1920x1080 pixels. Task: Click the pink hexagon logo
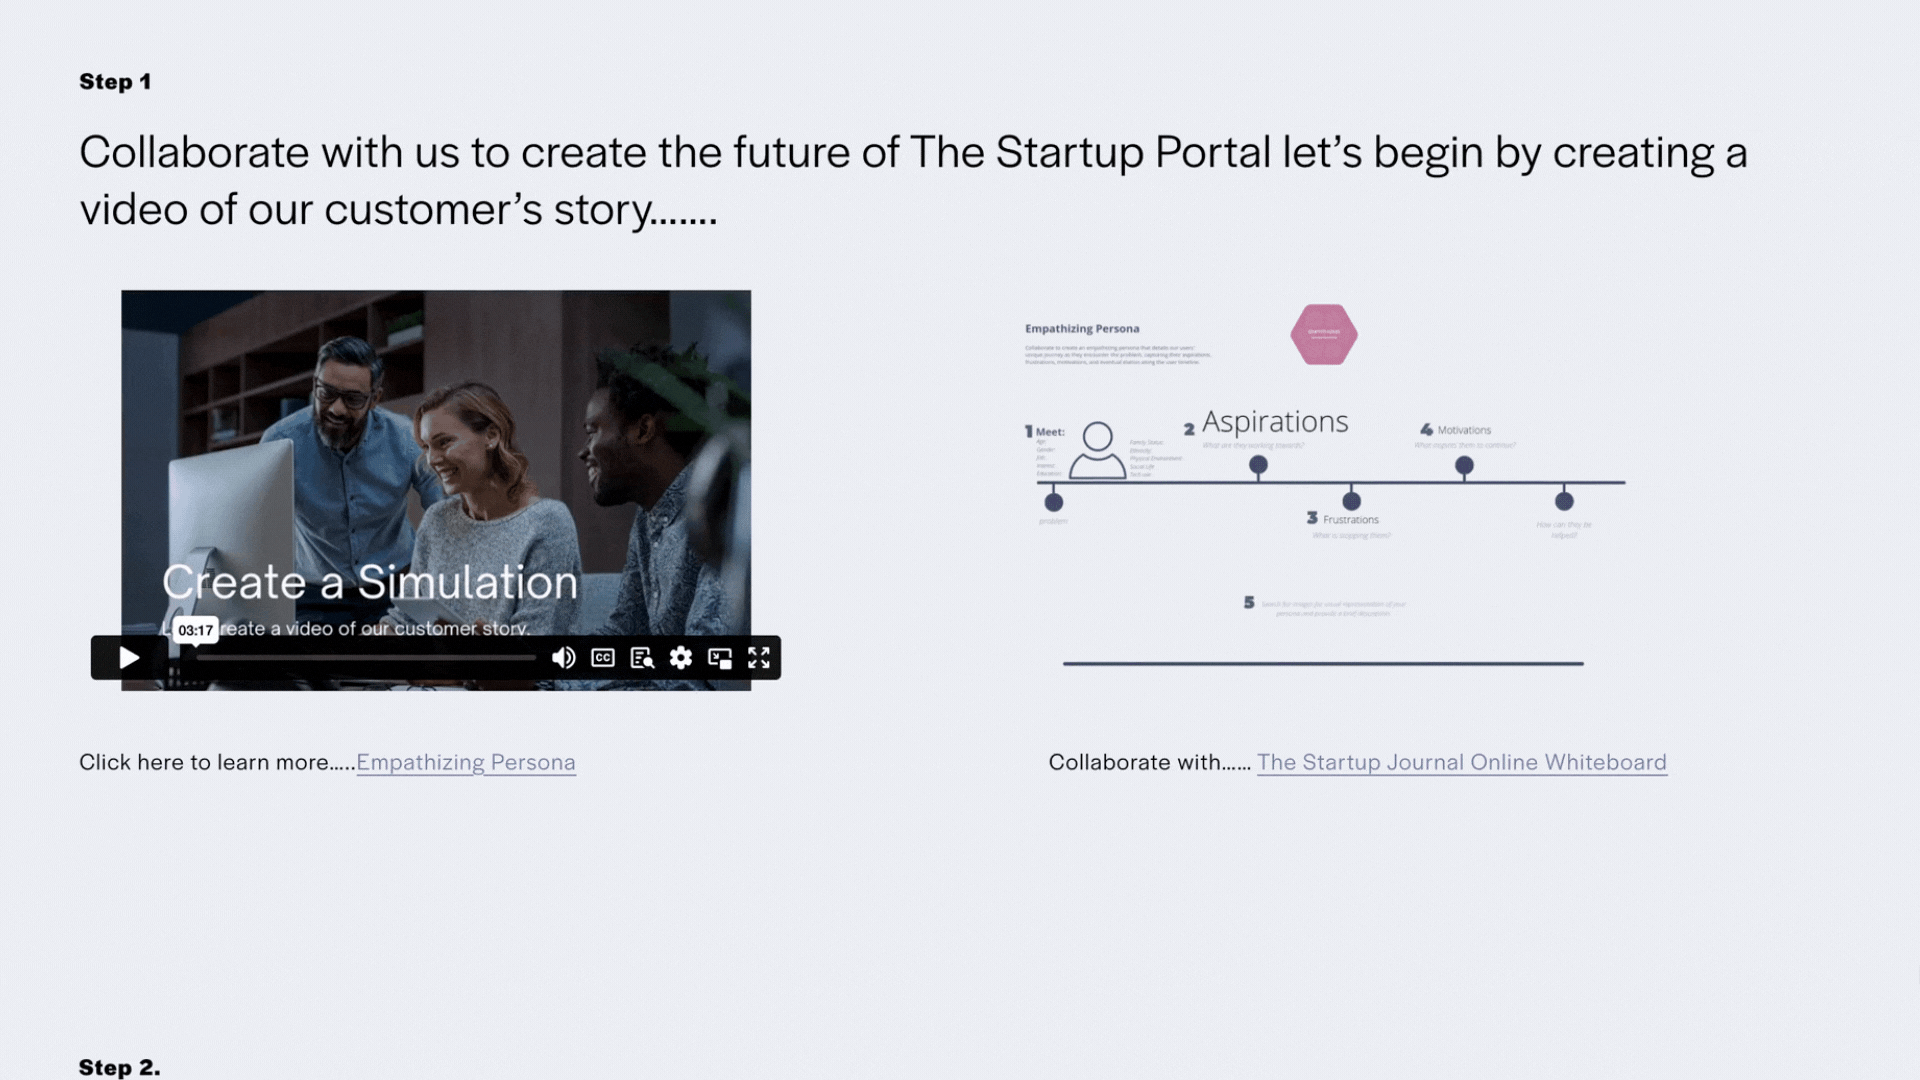tap(1323, 334)
